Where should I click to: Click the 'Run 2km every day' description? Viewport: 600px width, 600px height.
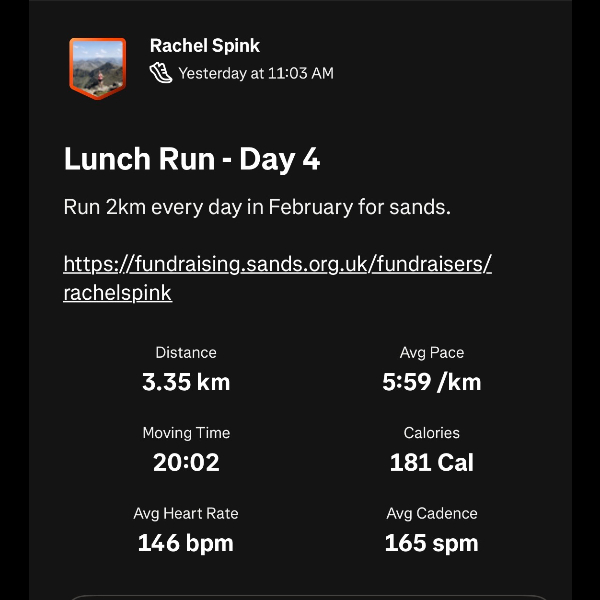coord(257,208)
